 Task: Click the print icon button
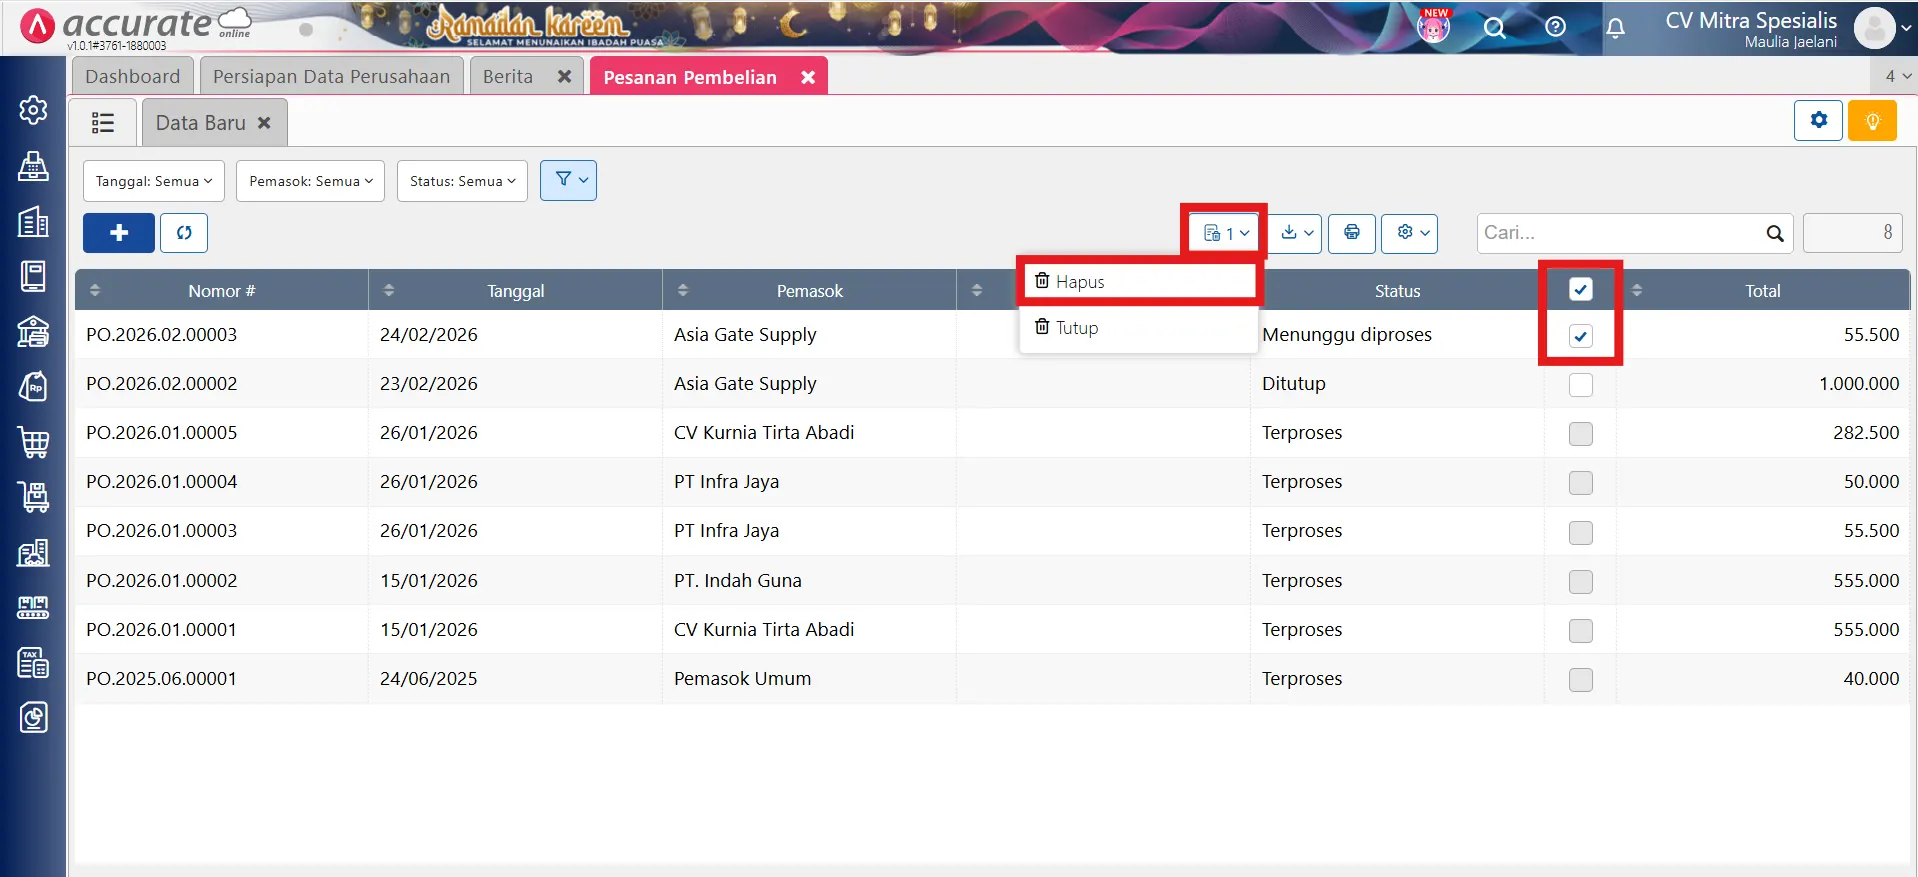pyautogui.click(x=1351, y=233)
